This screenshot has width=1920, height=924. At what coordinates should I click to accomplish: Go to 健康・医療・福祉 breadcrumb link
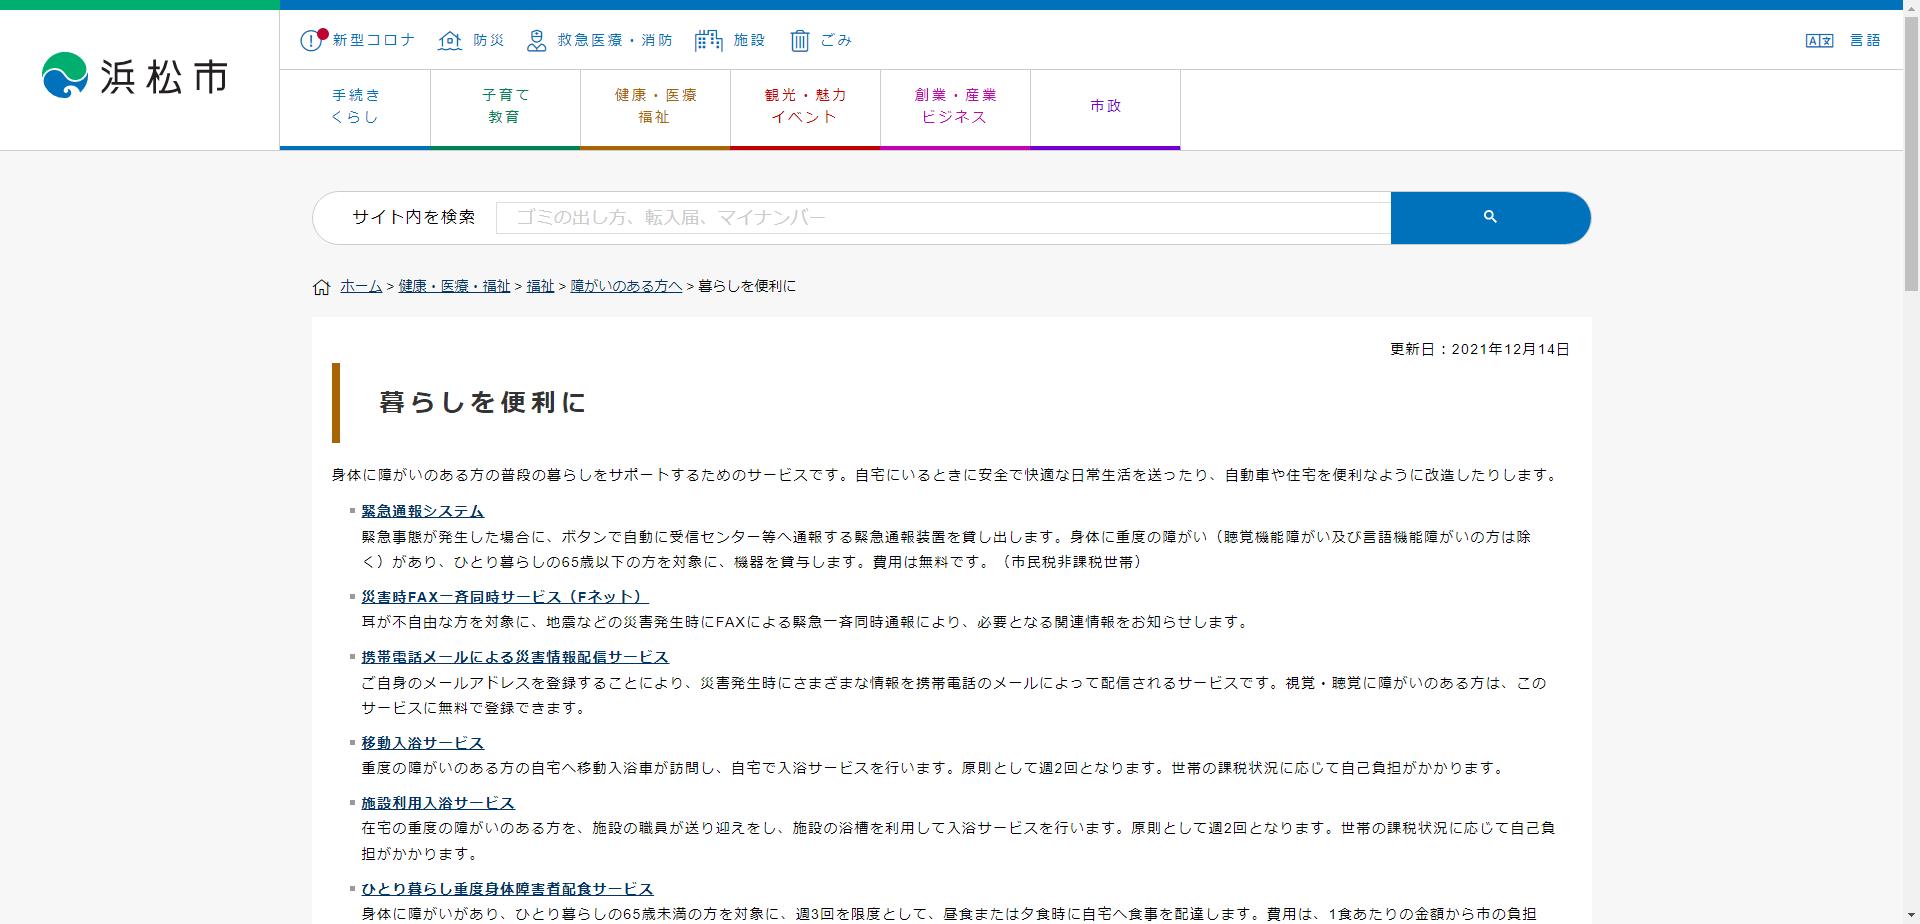454,286
